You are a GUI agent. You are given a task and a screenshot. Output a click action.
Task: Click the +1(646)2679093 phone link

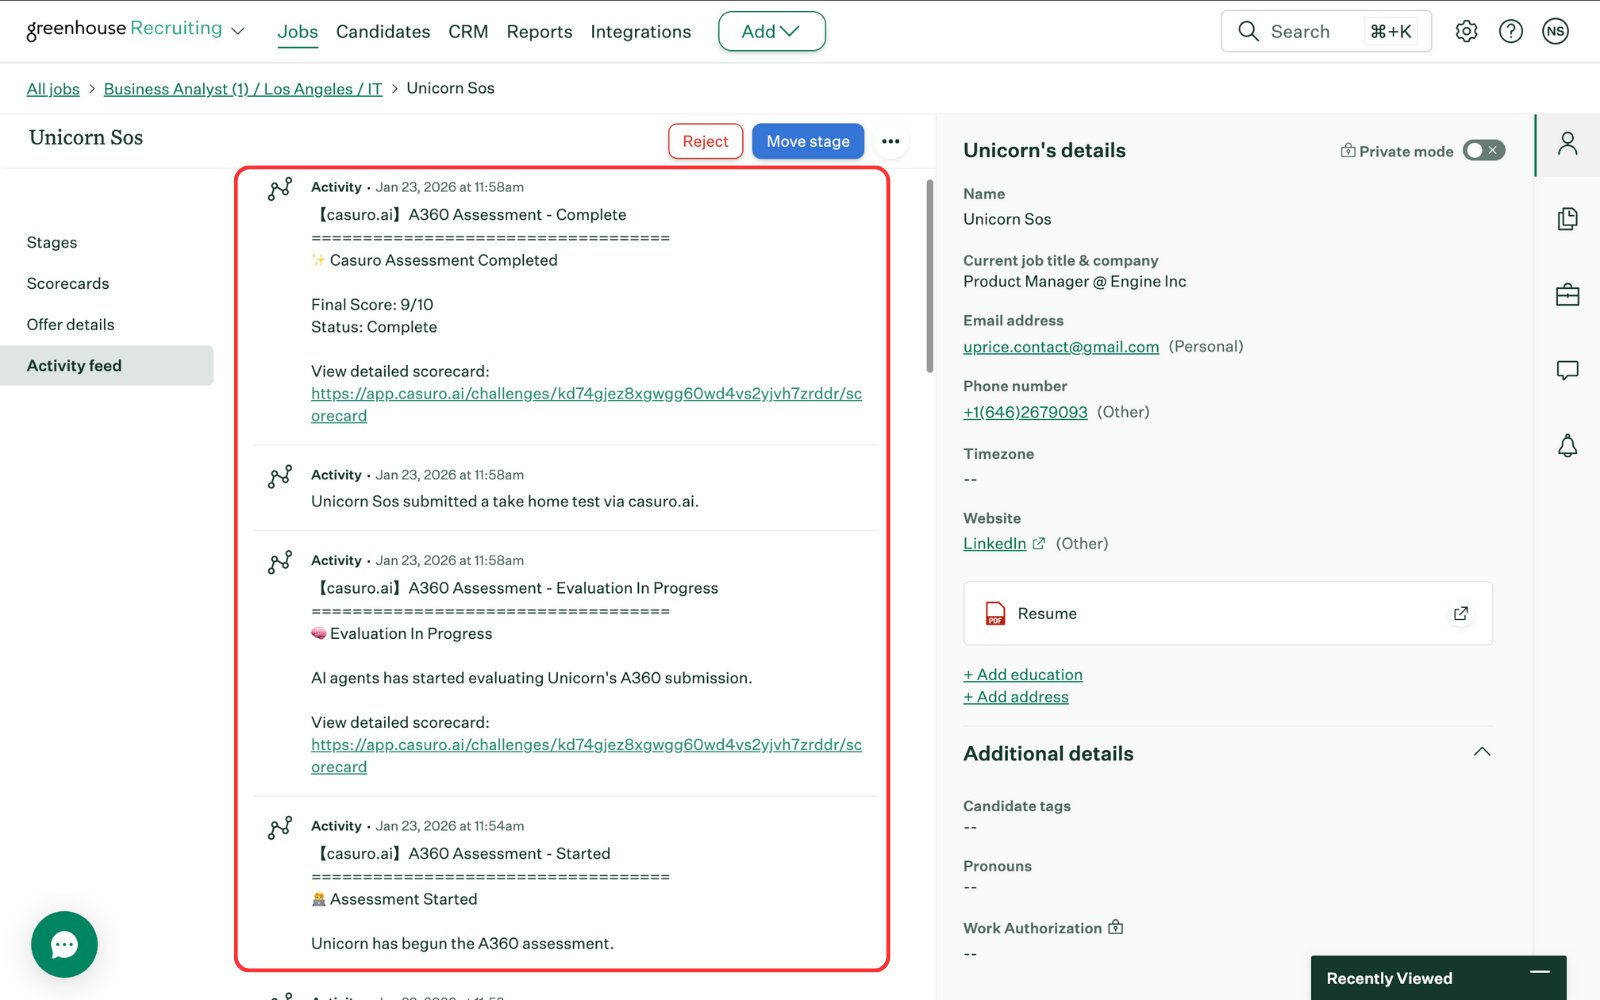(x=1025, y=412)
